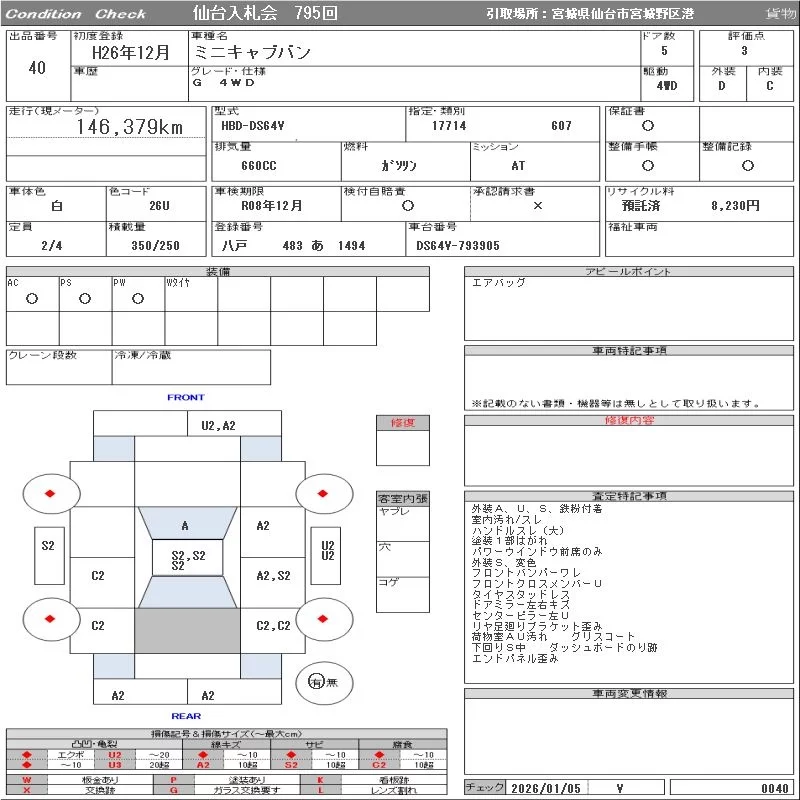The image size is (800, 800).
Task: Click the Condition Check header title
Action: click(x=77, y=14)
